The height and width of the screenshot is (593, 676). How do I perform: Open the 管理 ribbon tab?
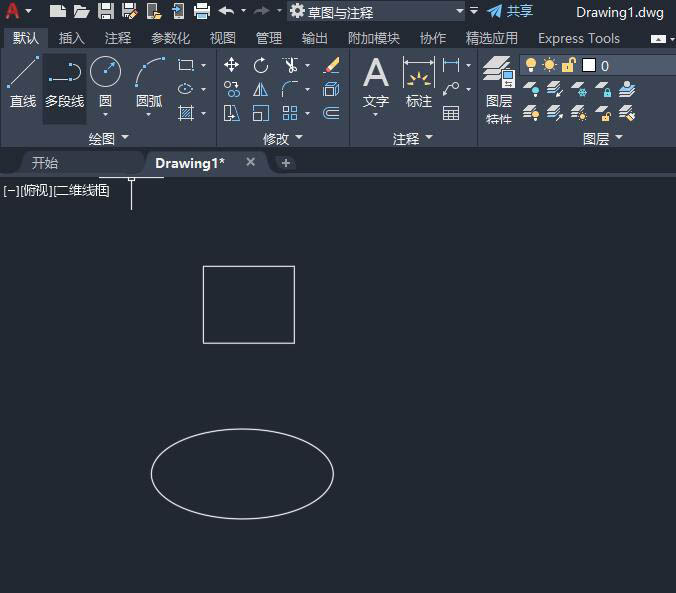[269, 38]
